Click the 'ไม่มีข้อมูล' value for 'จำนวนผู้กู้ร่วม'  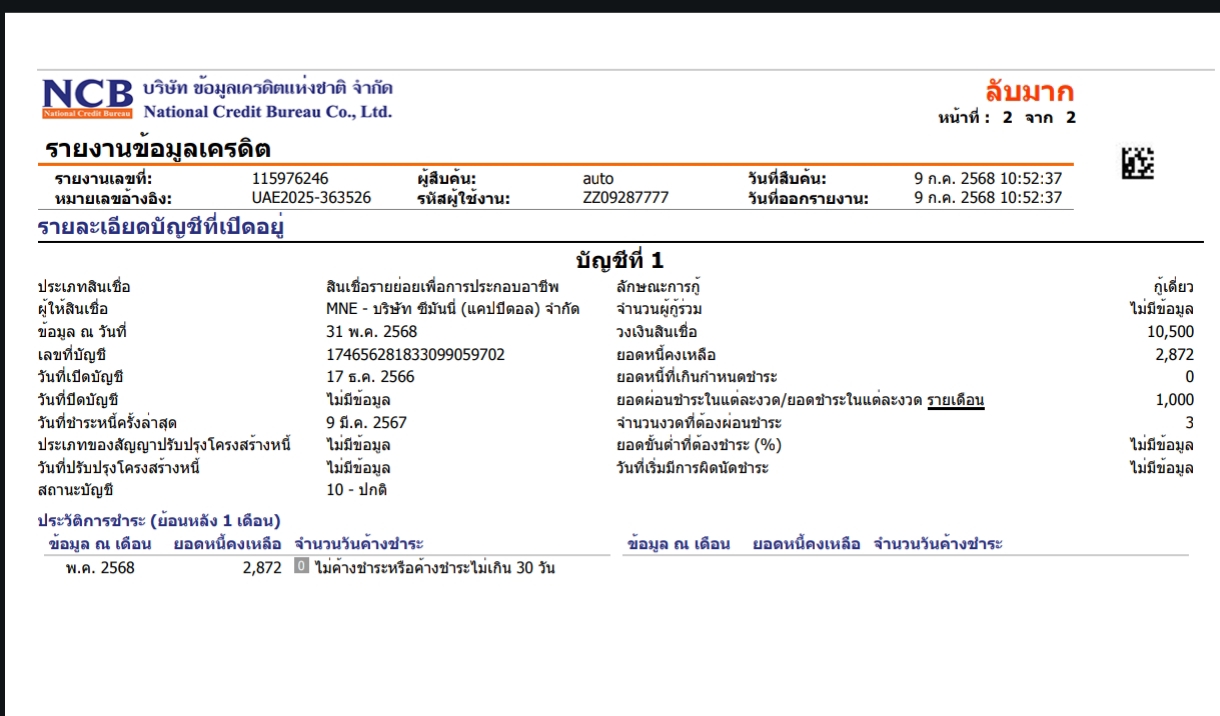tap(1162, 309)
